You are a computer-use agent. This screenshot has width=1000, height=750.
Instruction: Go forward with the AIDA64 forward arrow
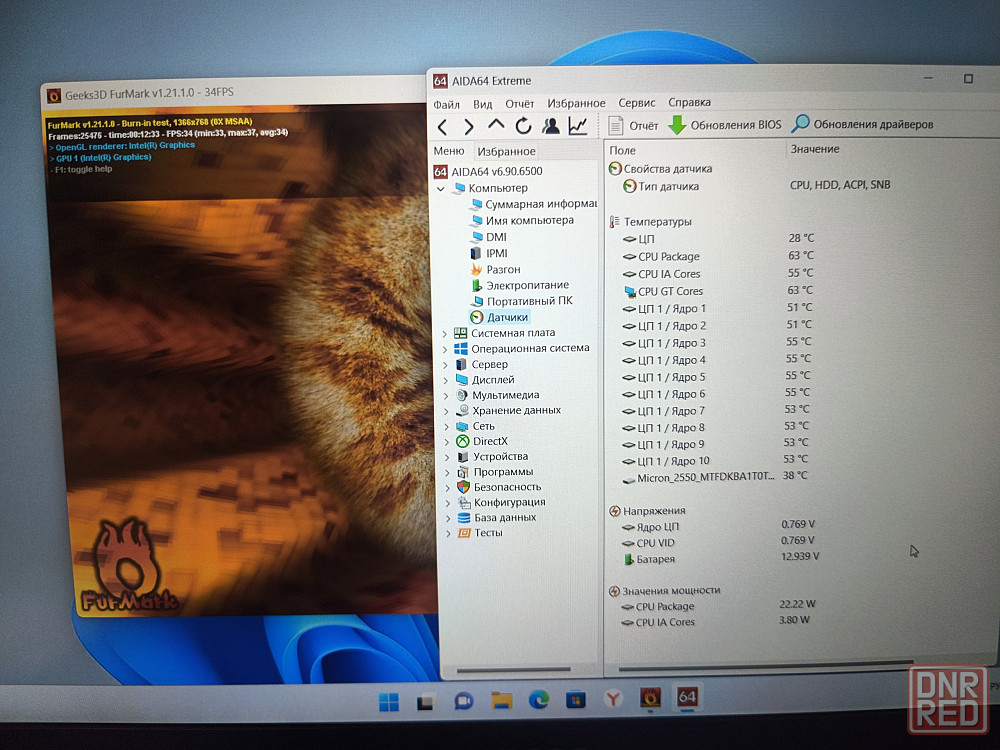(x=469, y=127)
